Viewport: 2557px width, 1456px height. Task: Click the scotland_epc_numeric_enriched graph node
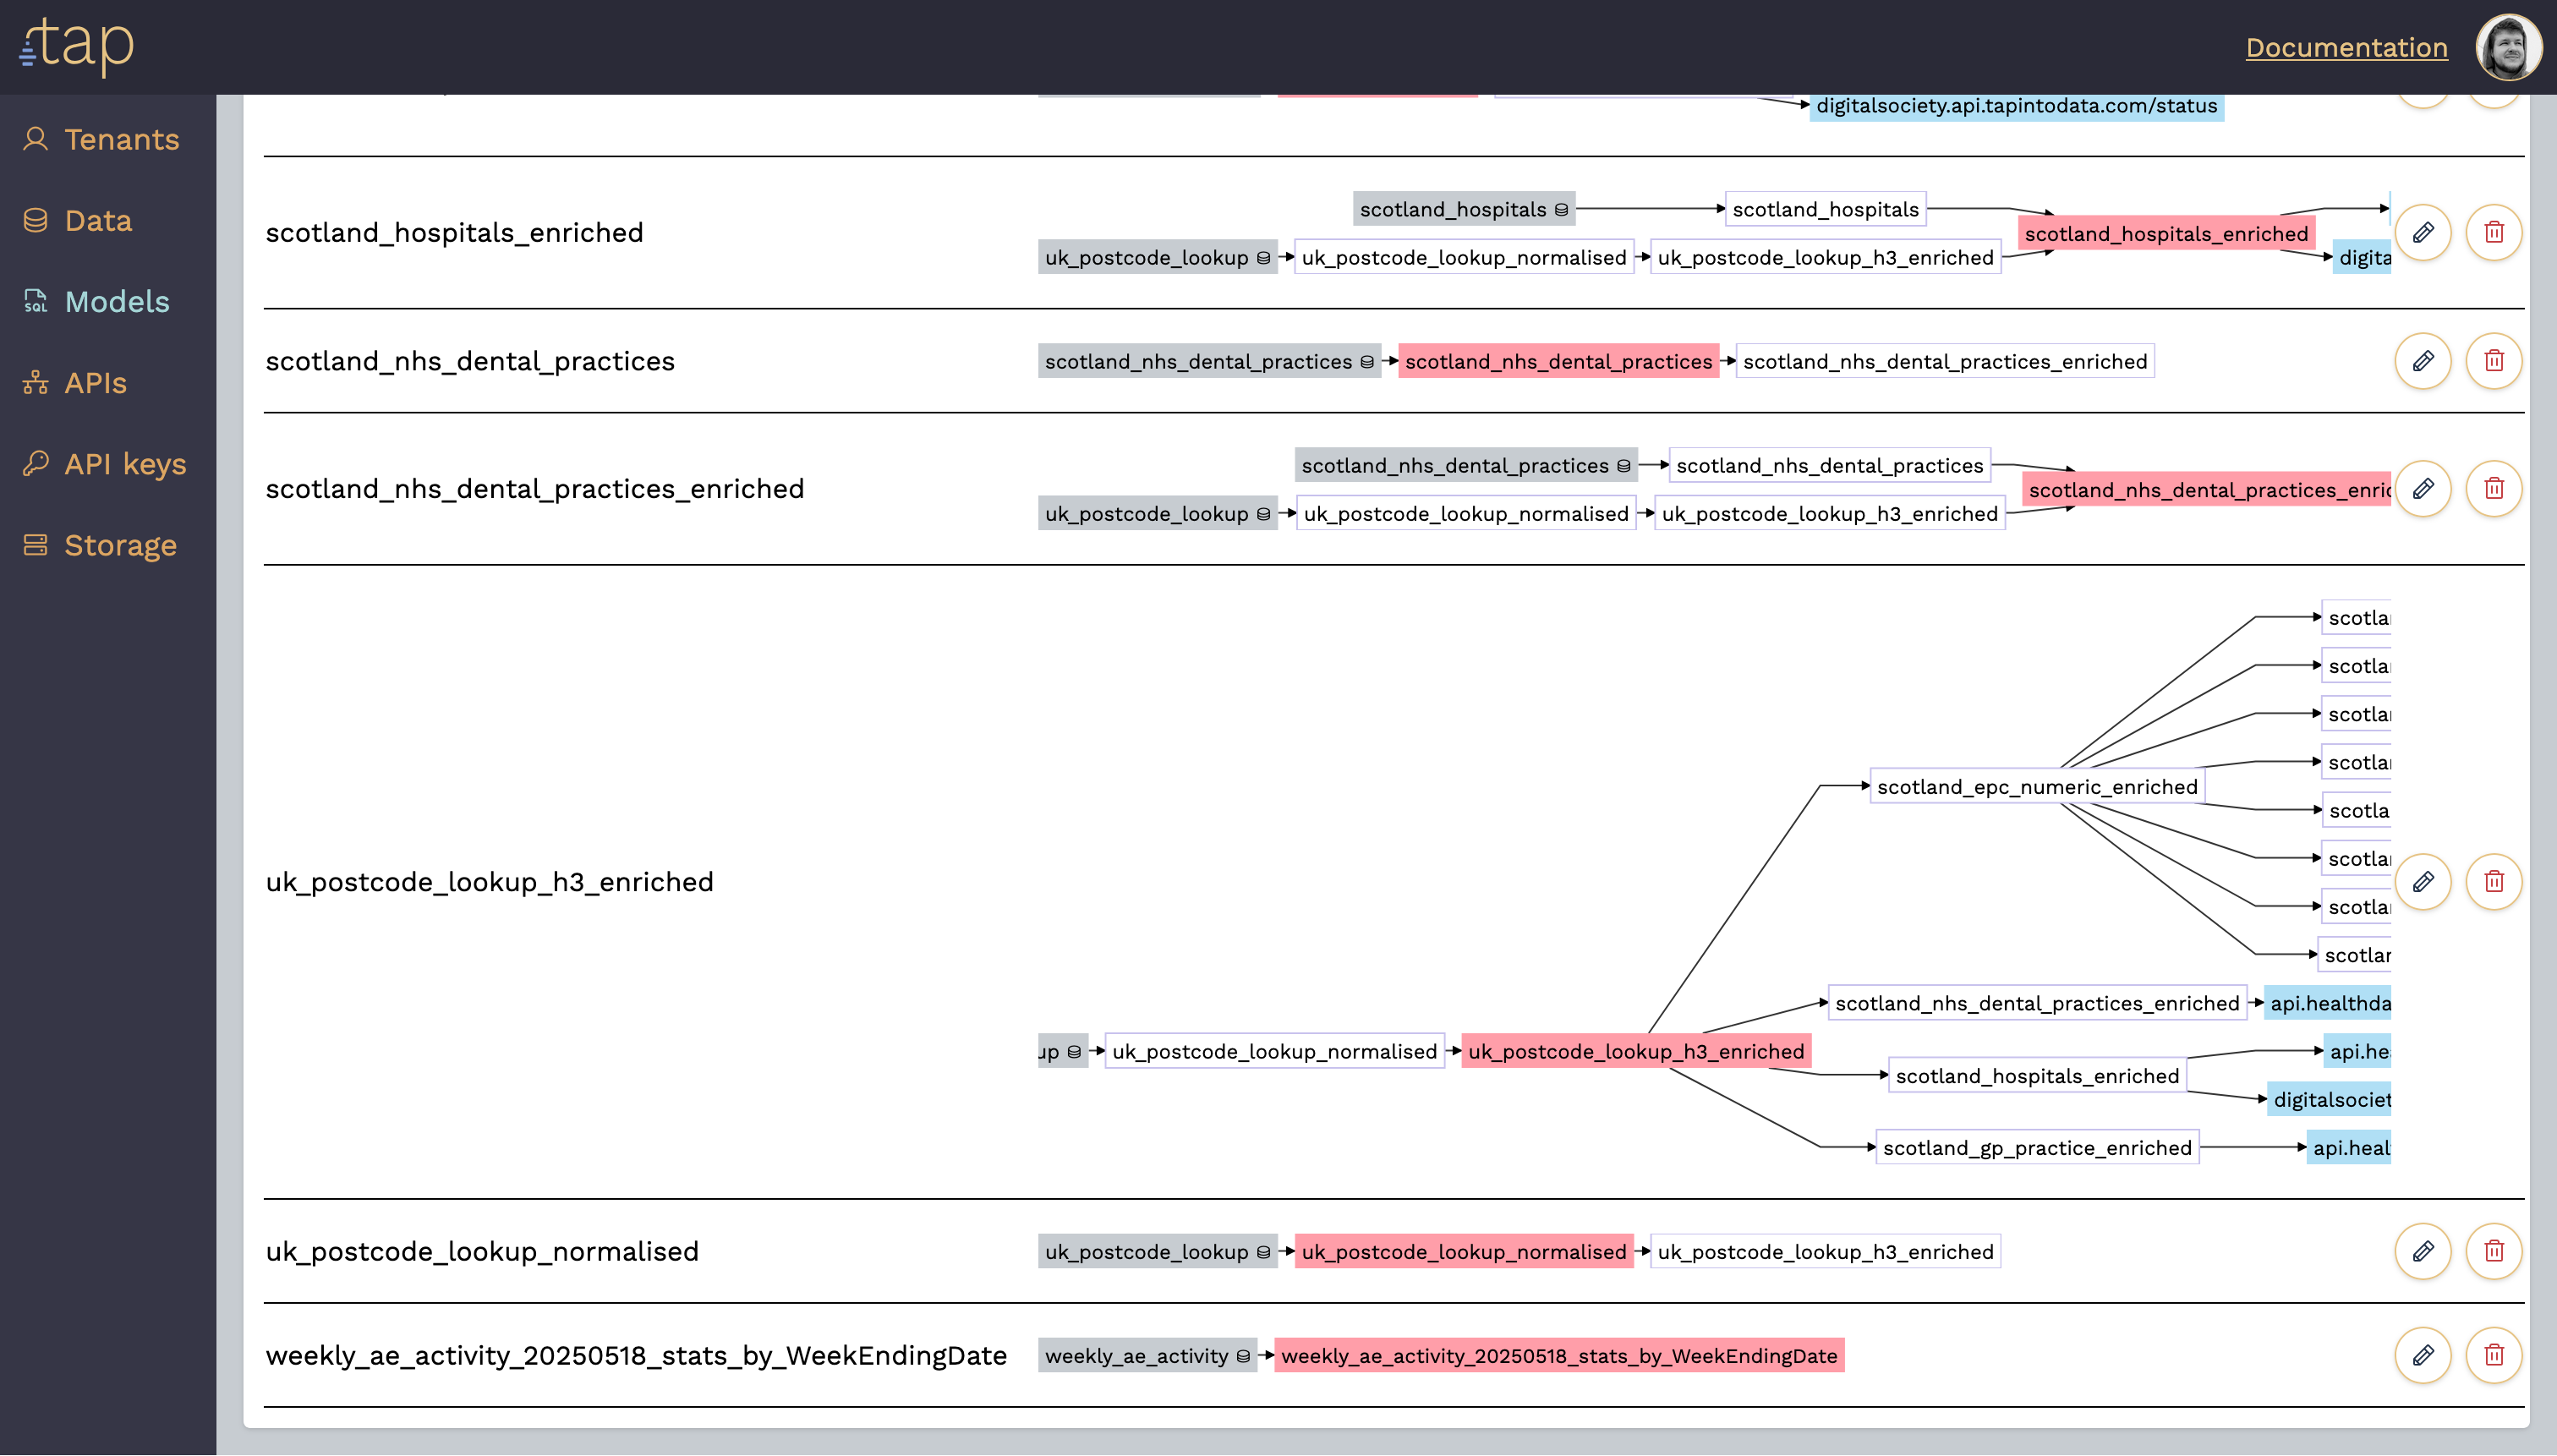(x=2036, y=786)
